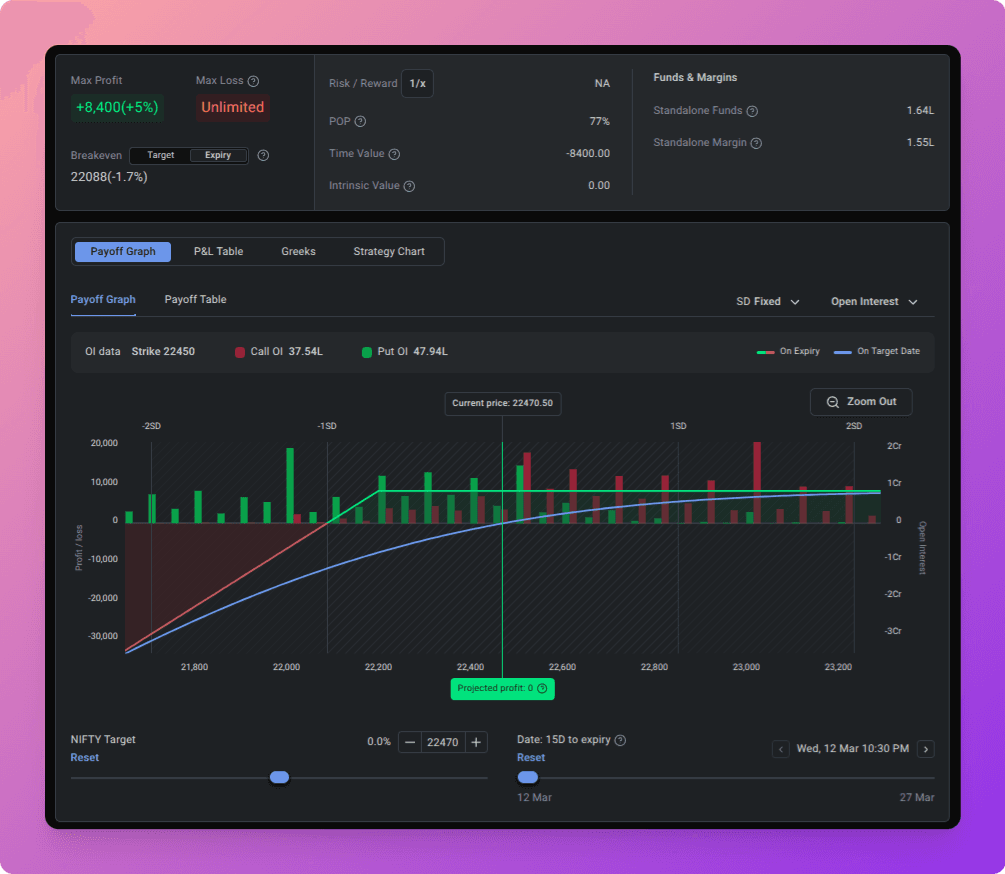The width and height of the screenshot is (1005, 874).
Task: Click the Put OI green color swatch
Action: pos(367,352)
